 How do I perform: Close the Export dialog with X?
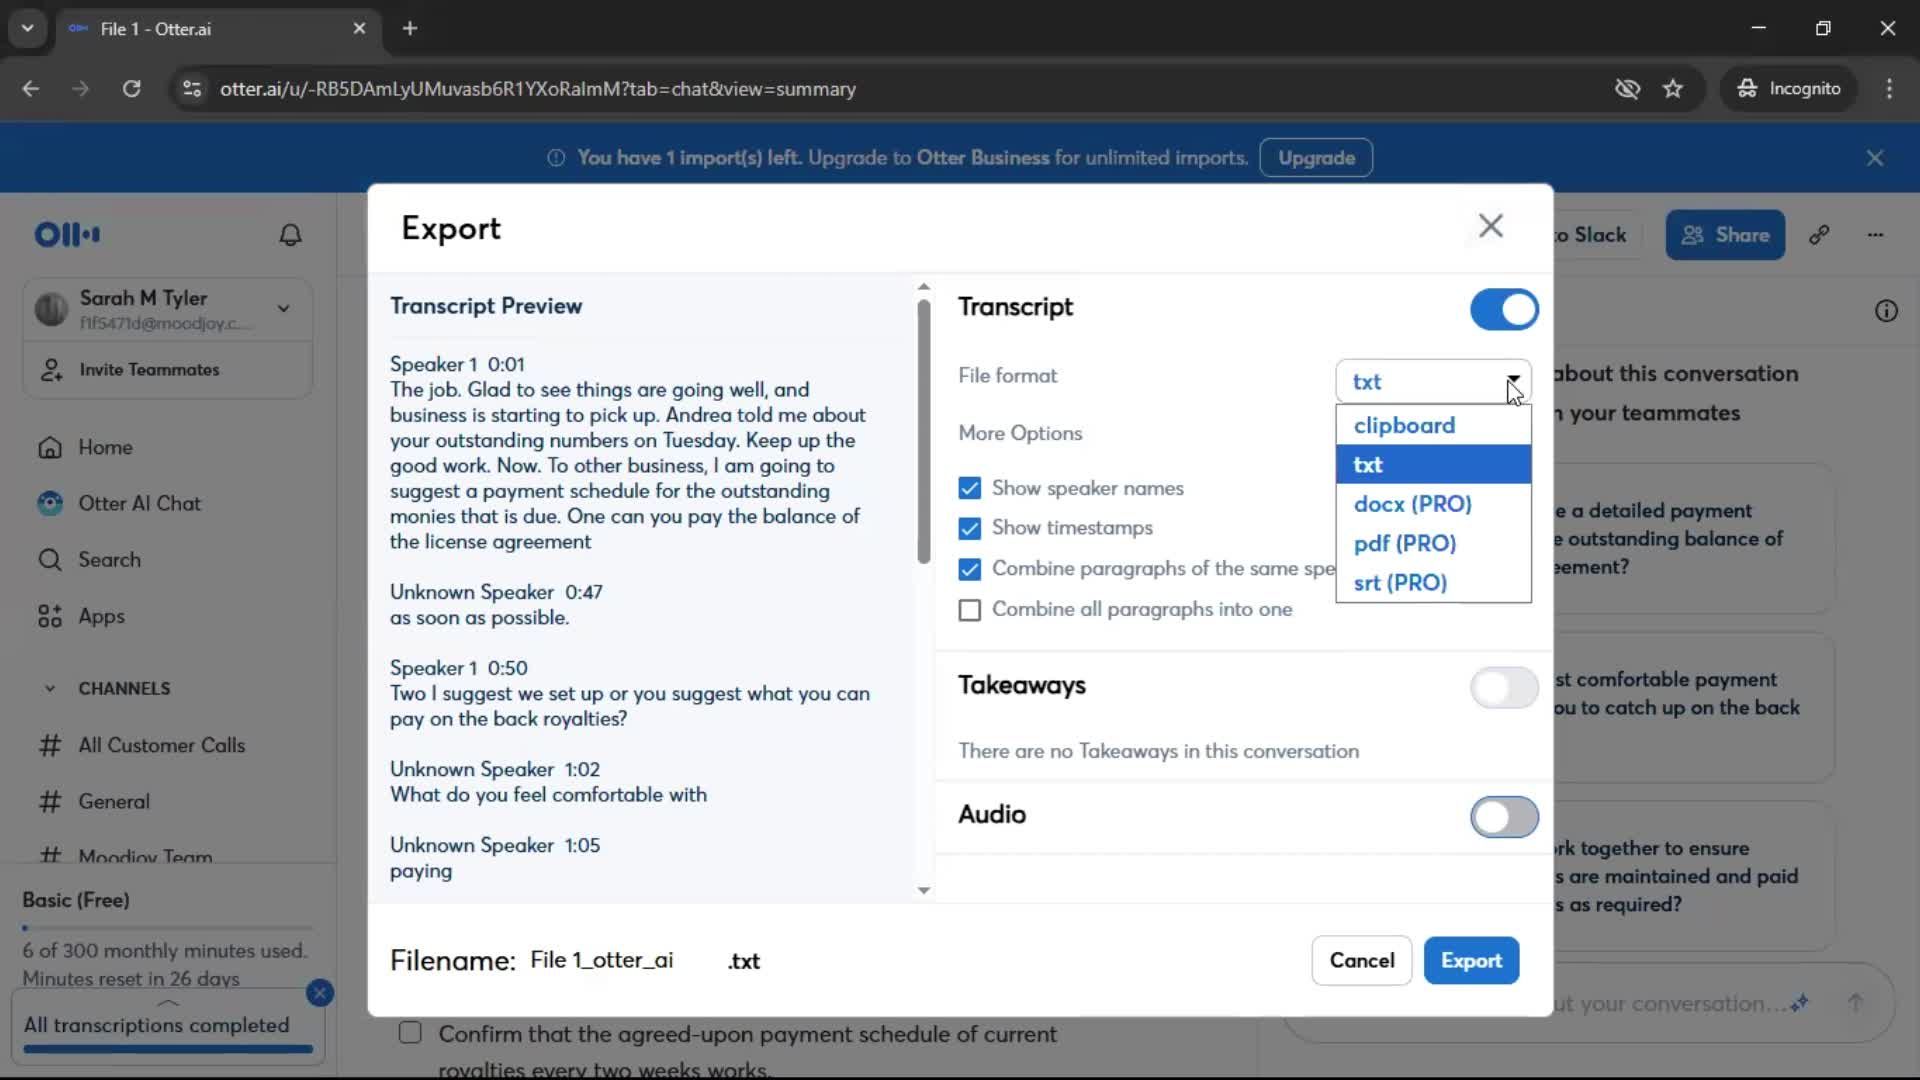point(1490,226)
